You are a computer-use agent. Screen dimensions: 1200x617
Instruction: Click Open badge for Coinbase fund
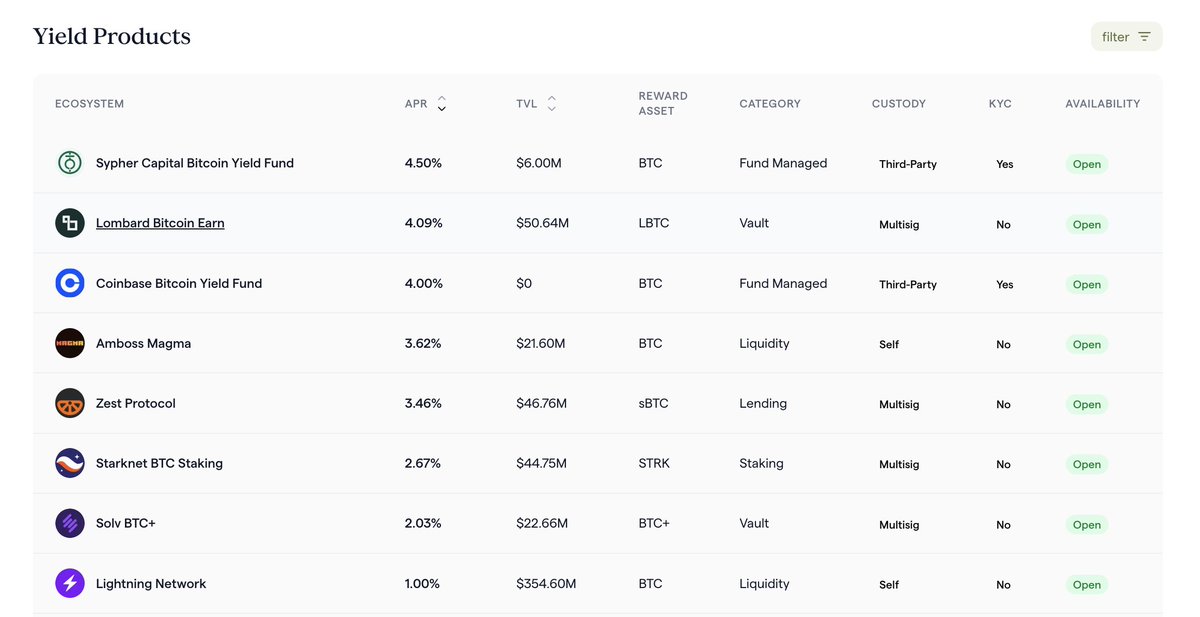(x=1087, y=284)
